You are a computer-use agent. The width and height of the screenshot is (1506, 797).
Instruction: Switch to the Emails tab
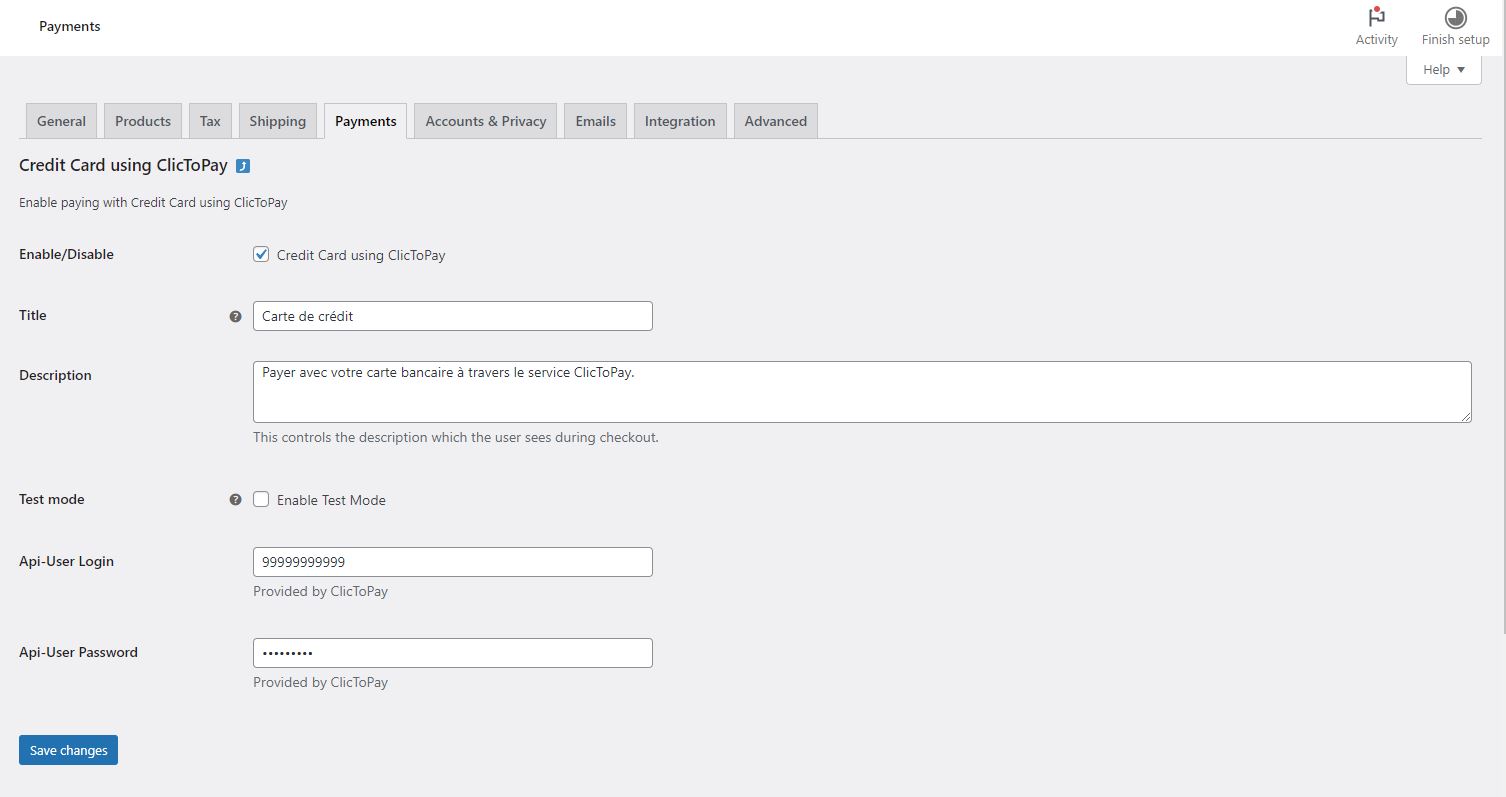click(595, 121)
